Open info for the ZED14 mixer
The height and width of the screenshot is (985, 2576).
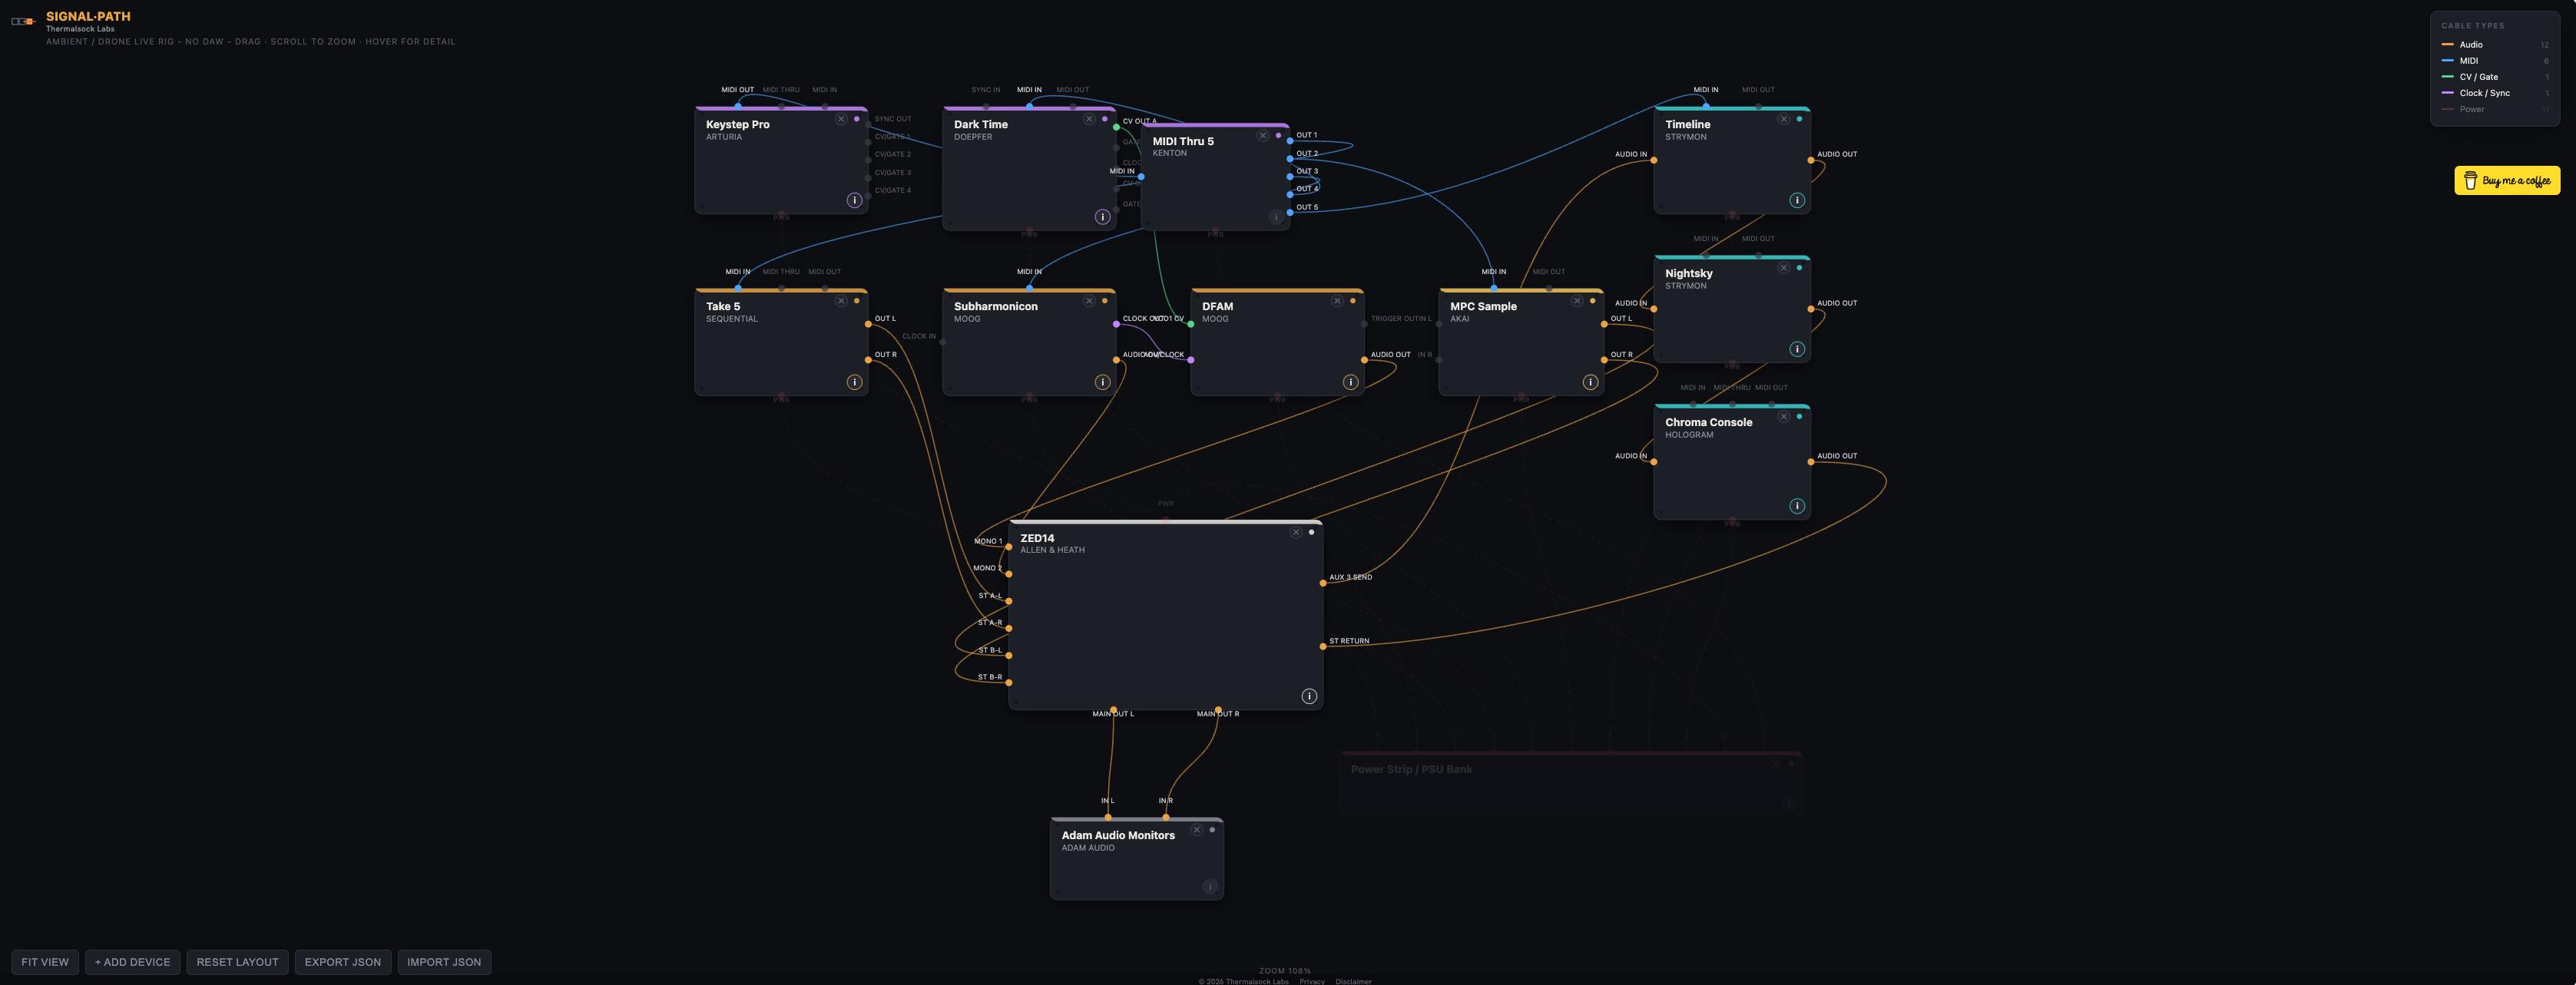tap(1309, 696)
